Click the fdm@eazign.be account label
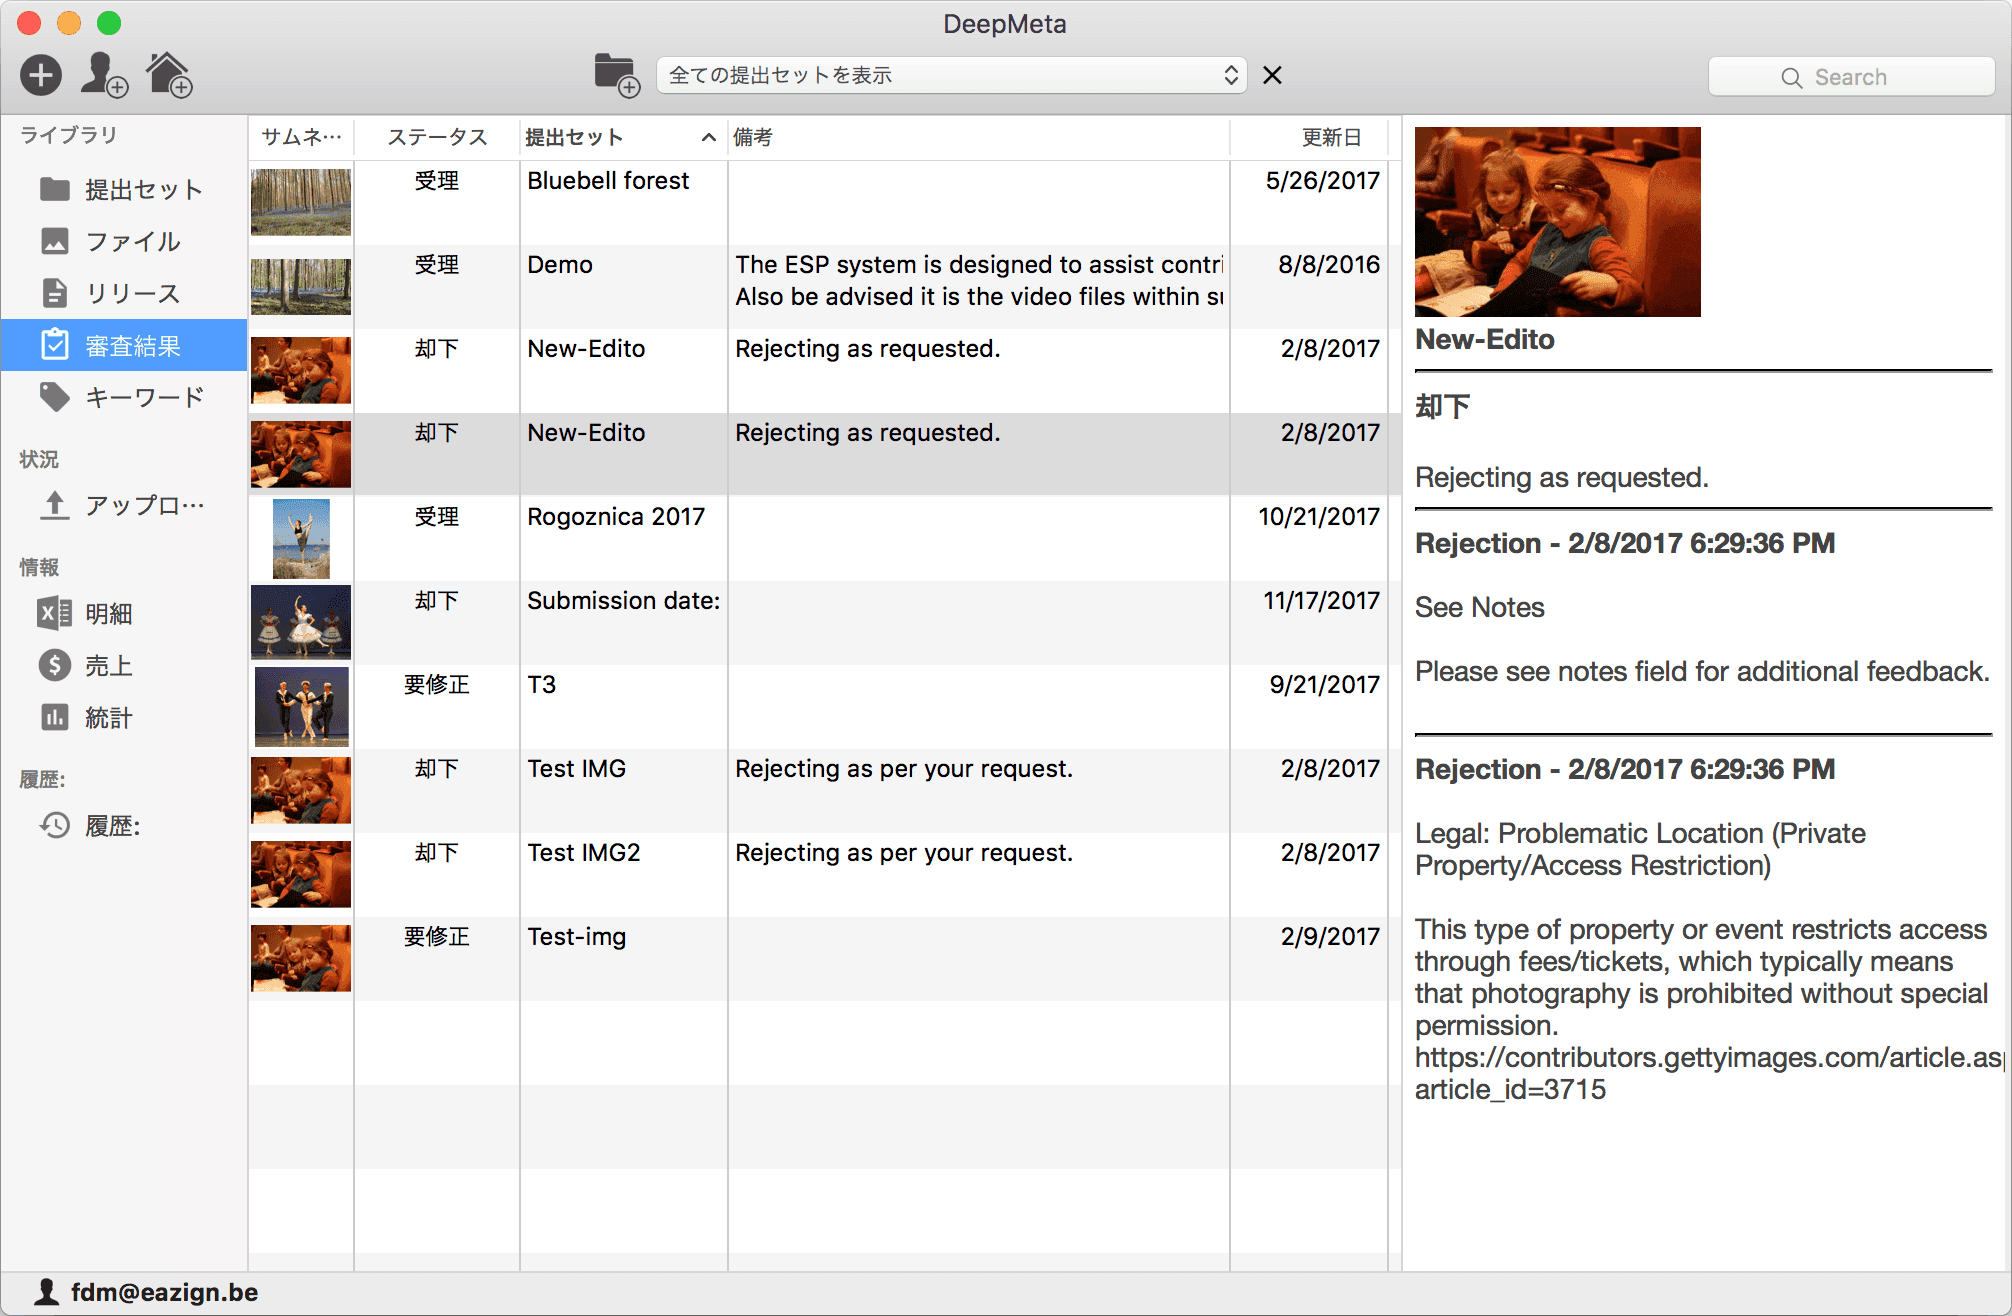The image size is (2012, 1316). [x=165, y=1292]
